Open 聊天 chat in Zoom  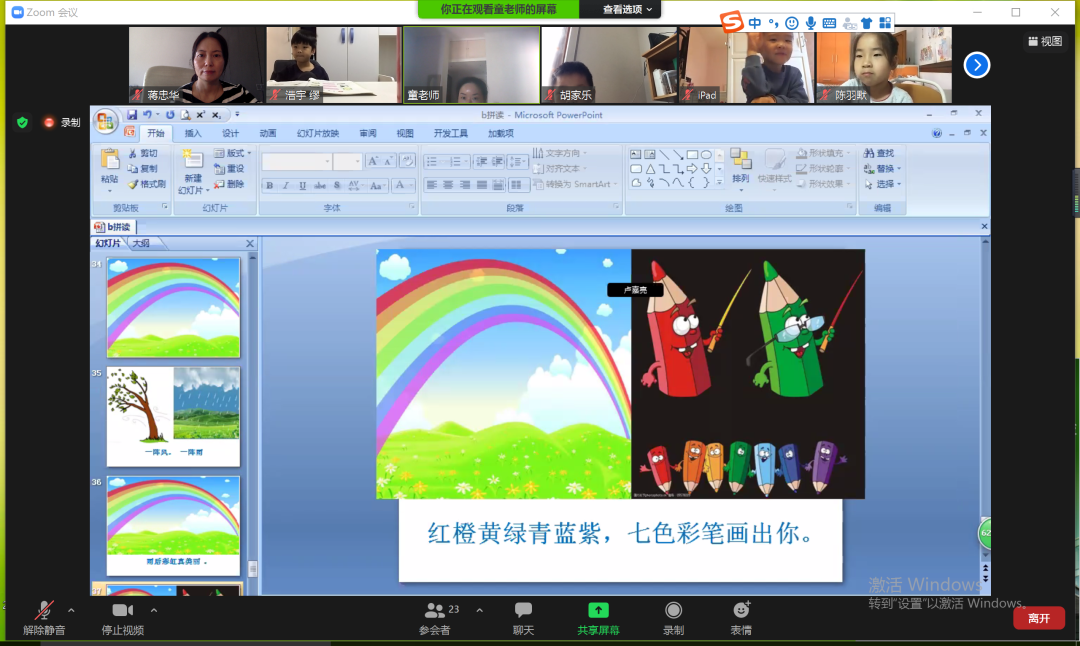523,618
